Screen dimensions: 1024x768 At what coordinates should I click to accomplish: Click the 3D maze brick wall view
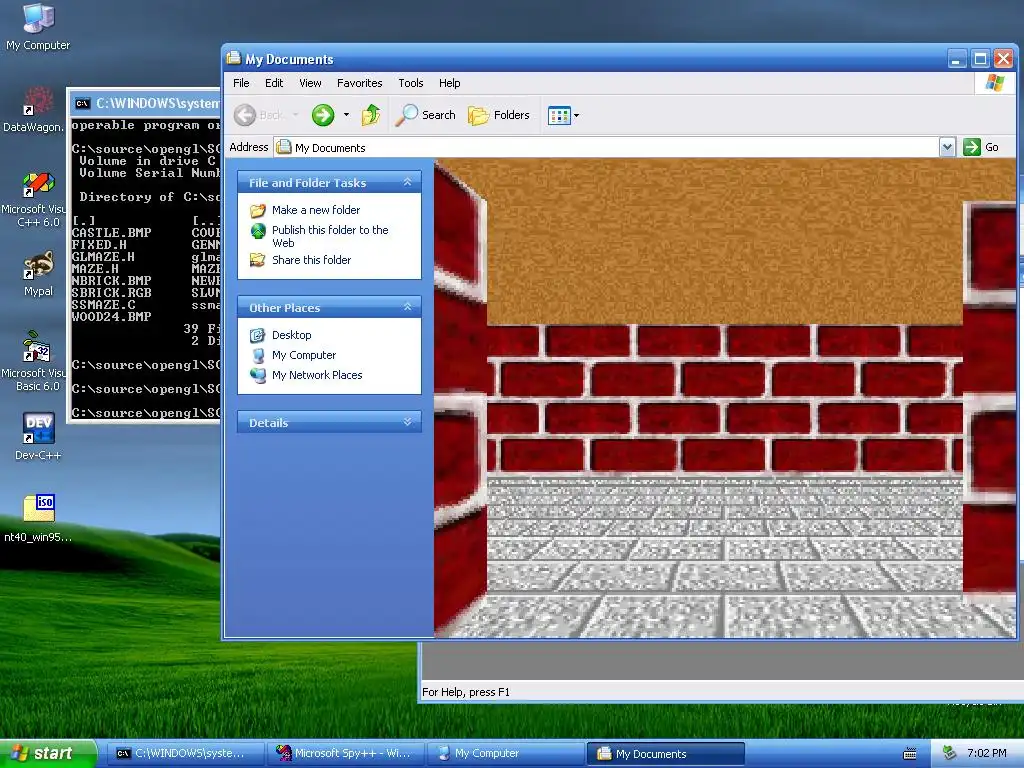click(x=725, y=398)
